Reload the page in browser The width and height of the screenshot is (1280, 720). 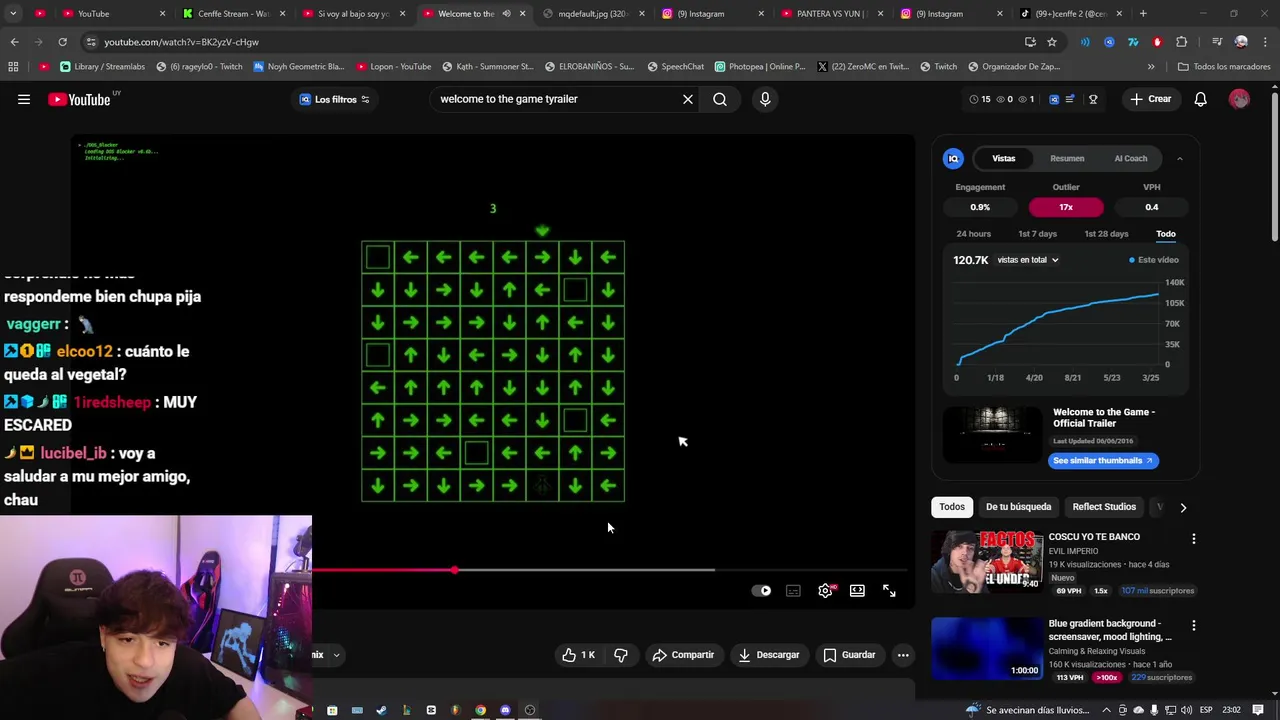pos(62,42)
